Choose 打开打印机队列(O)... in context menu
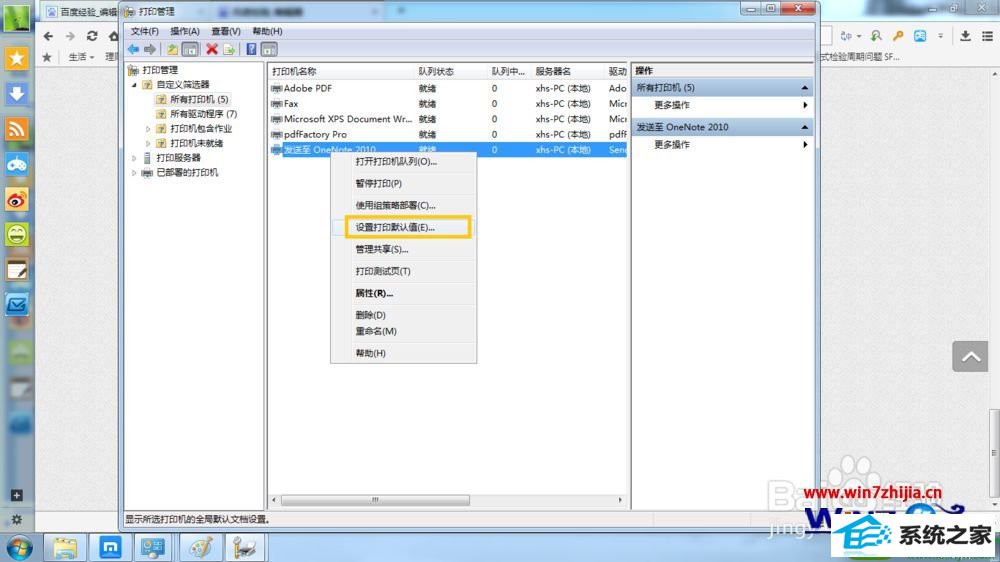Viewport: 1000px width, 562px height. (x=404, y=161)
